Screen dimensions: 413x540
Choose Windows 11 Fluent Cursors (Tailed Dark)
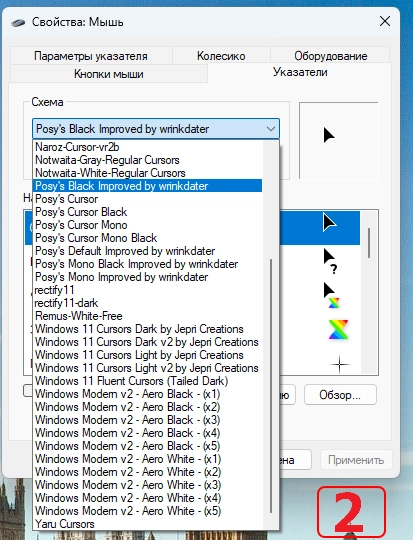[147, 381]
